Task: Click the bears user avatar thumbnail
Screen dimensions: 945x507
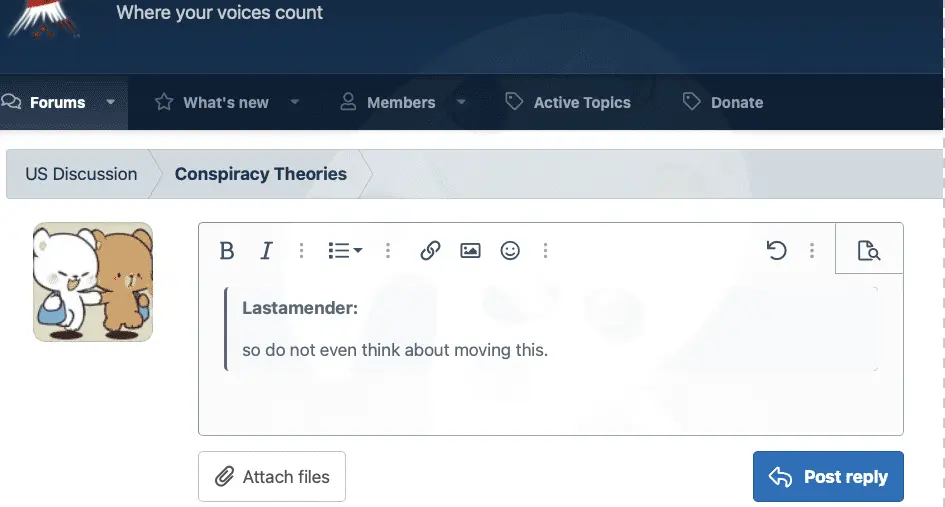Action: click(93, 282)
